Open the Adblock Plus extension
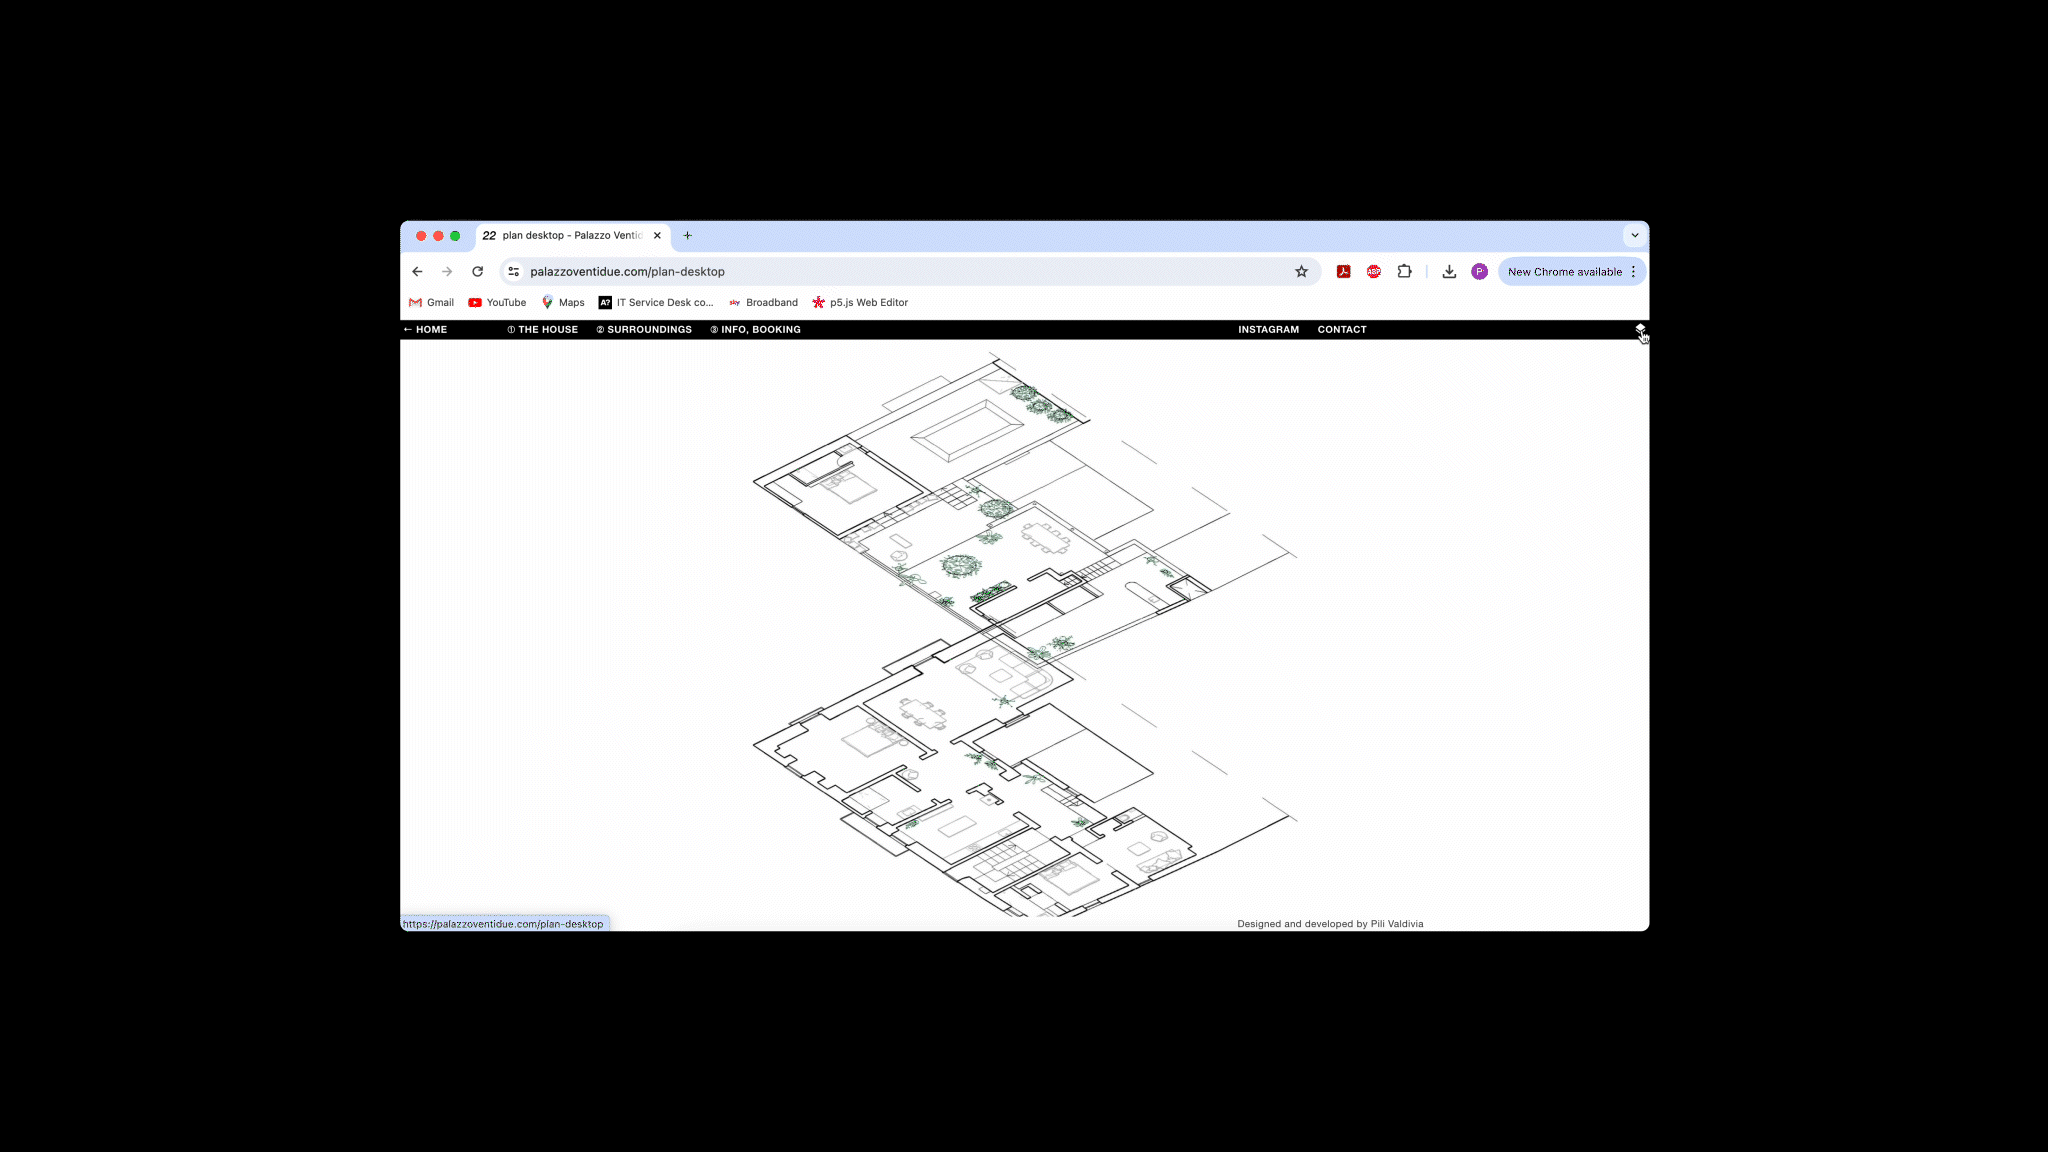Image resolution: width=2048 pixels, height=1152 pixels. tap(1374, 271)
